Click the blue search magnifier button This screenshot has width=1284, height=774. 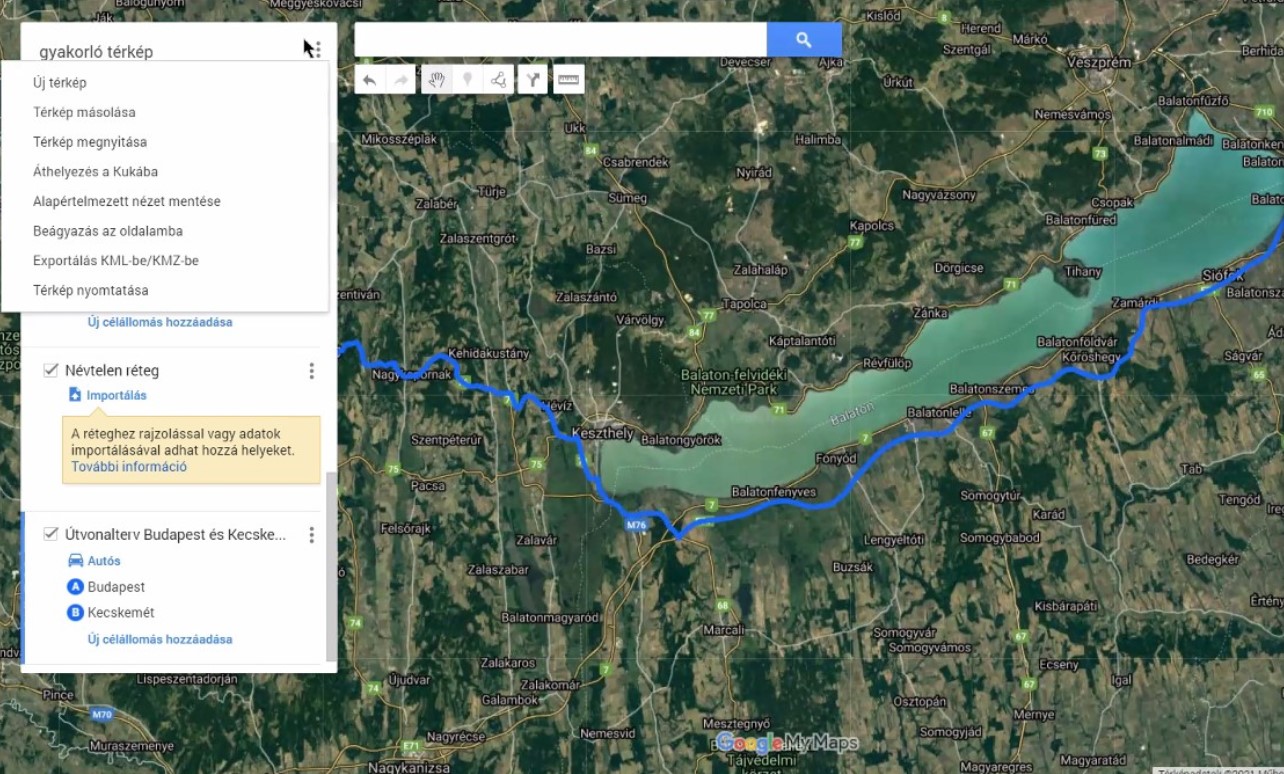804,40
